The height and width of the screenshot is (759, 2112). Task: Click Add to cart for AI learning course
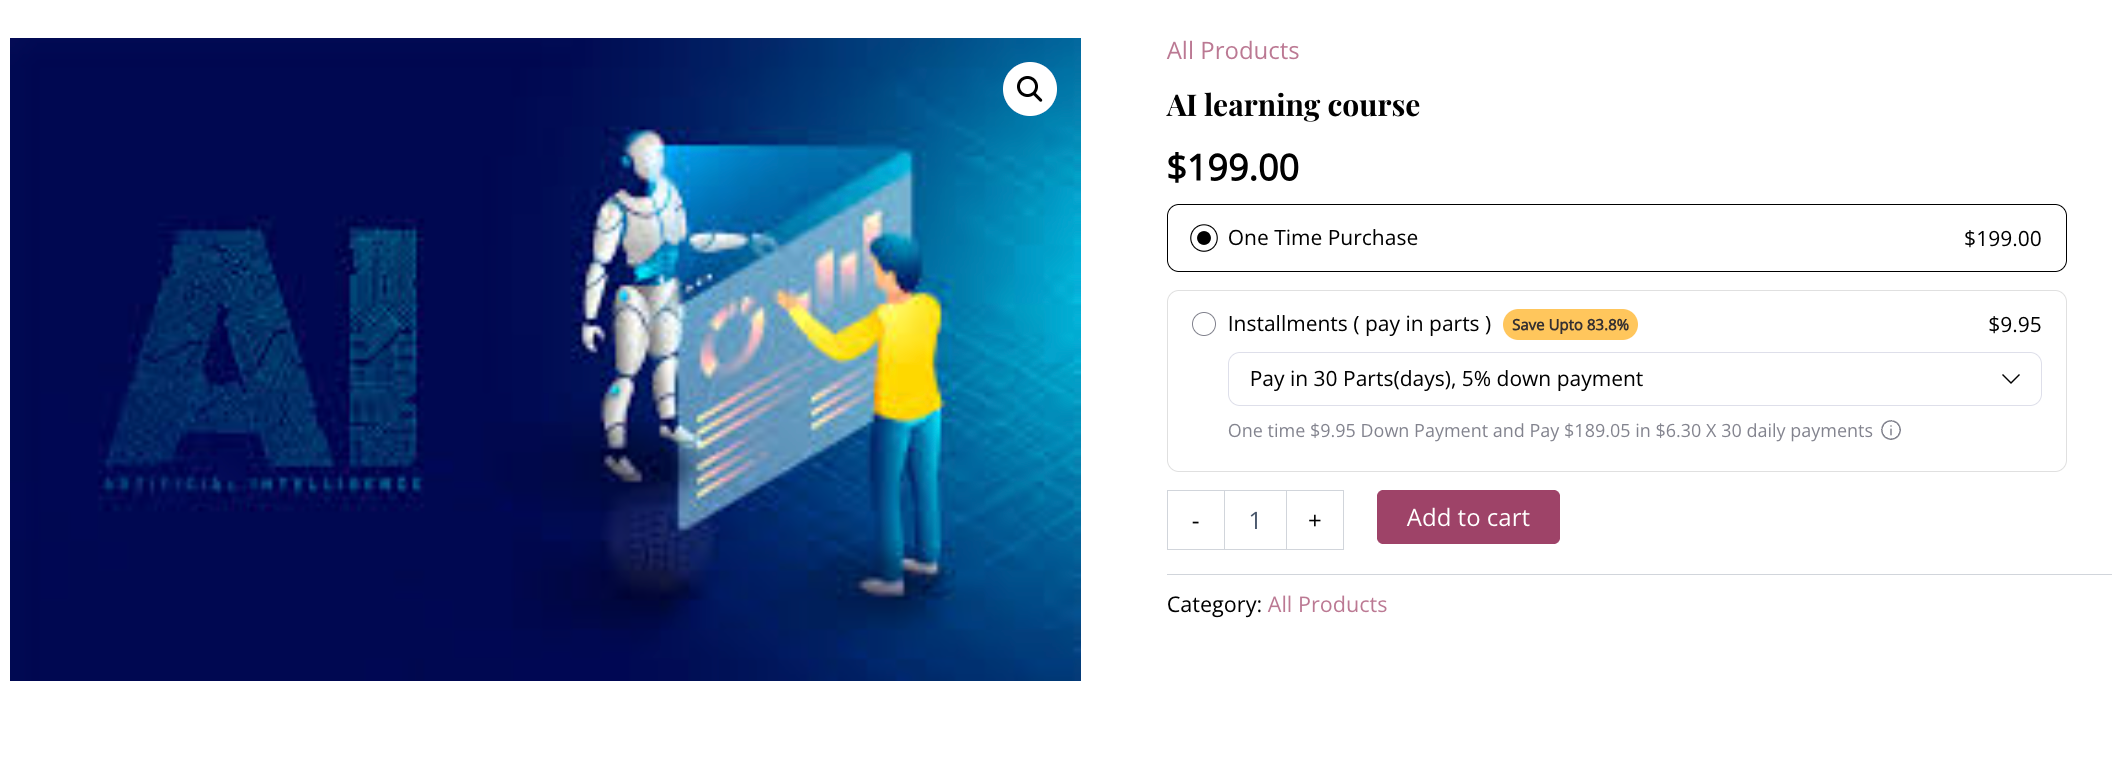click(1467, 517)
